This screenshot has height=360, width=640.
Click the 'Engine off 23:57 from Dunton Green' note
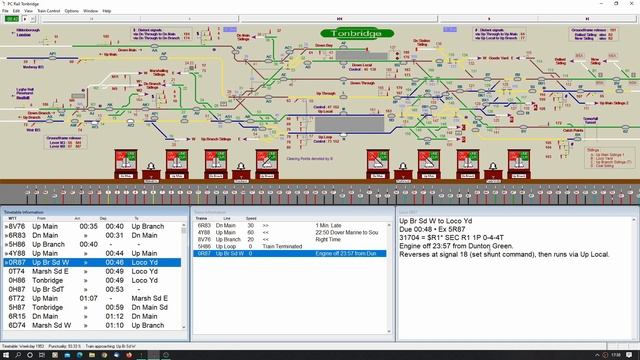(456, 246)
